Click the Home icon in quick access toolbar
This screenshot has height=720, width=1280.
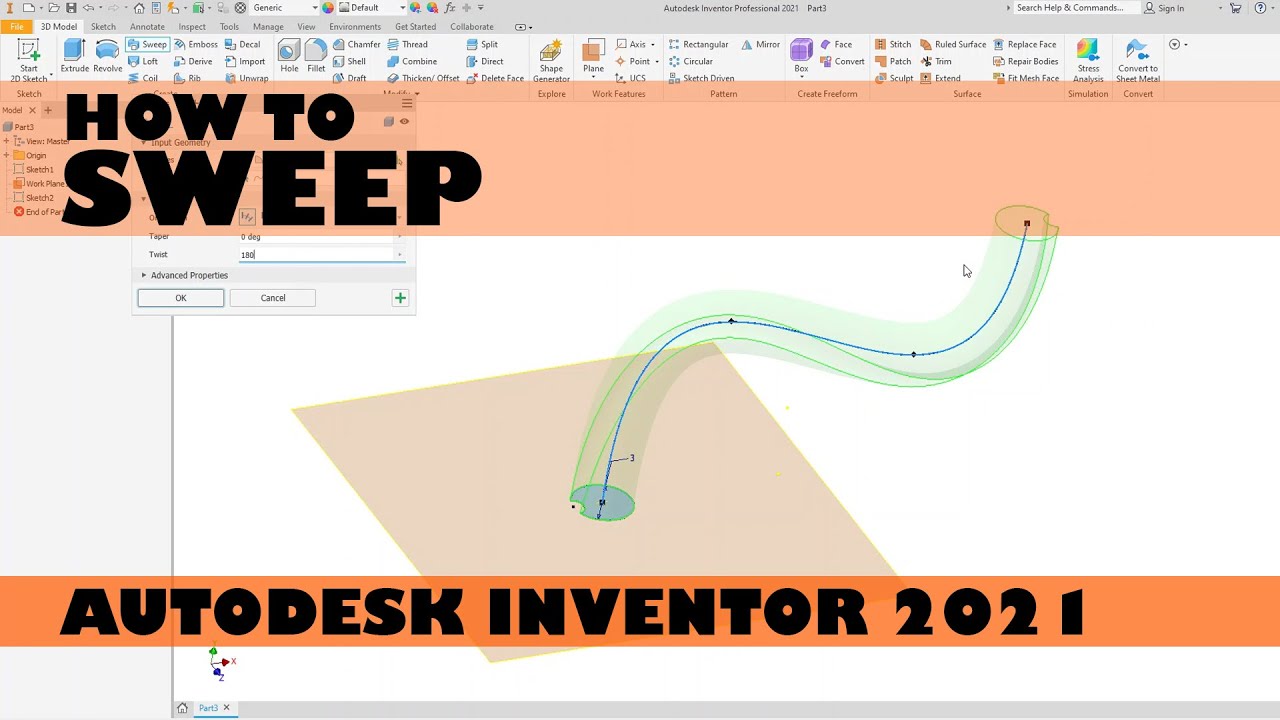140,8
